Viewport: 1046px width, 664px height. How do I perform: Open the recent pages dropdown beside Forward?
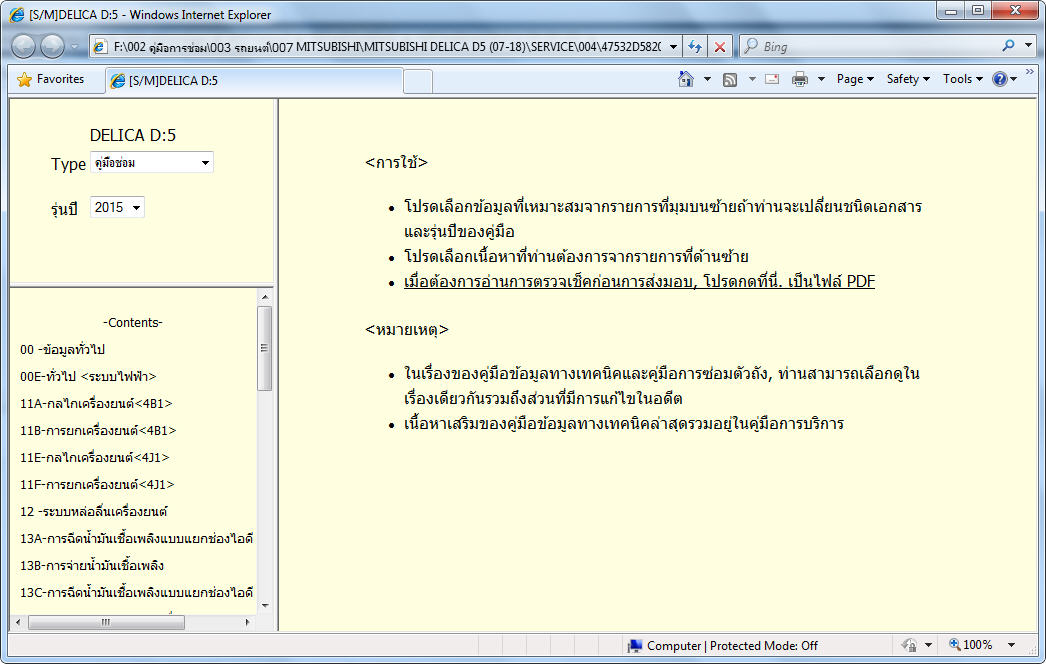75,47
